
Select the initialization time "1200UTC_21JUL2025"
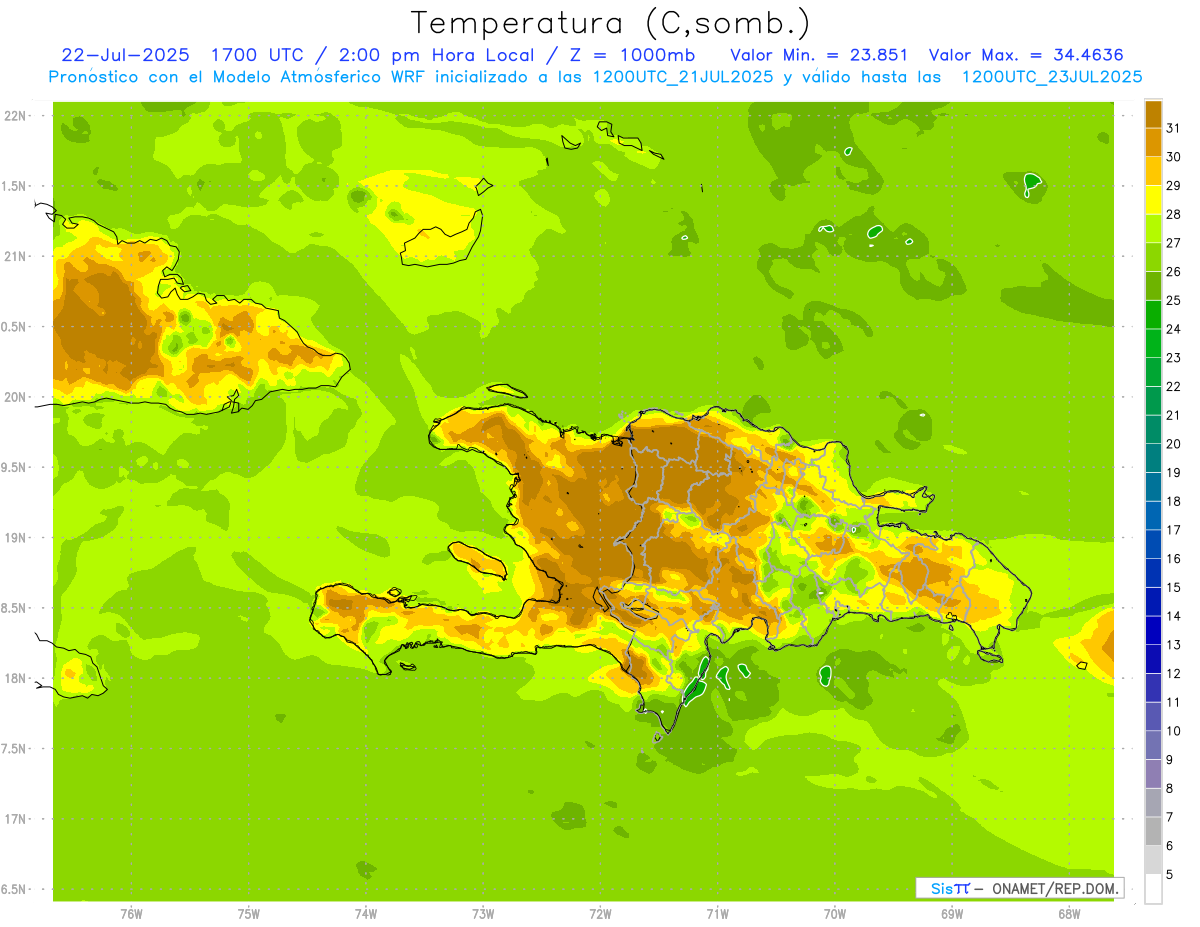coord(683,77)
